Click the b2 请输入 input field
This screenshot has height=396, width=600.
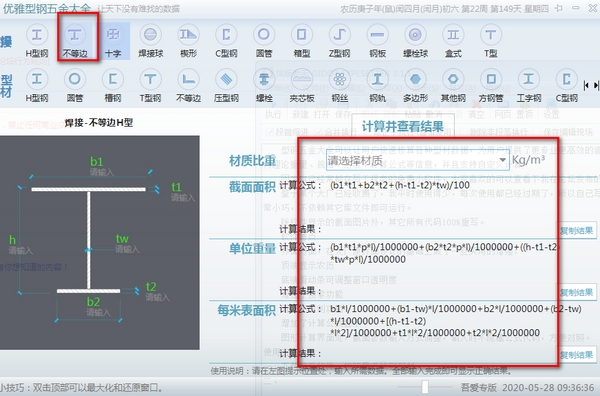click(x=98, y=313)
